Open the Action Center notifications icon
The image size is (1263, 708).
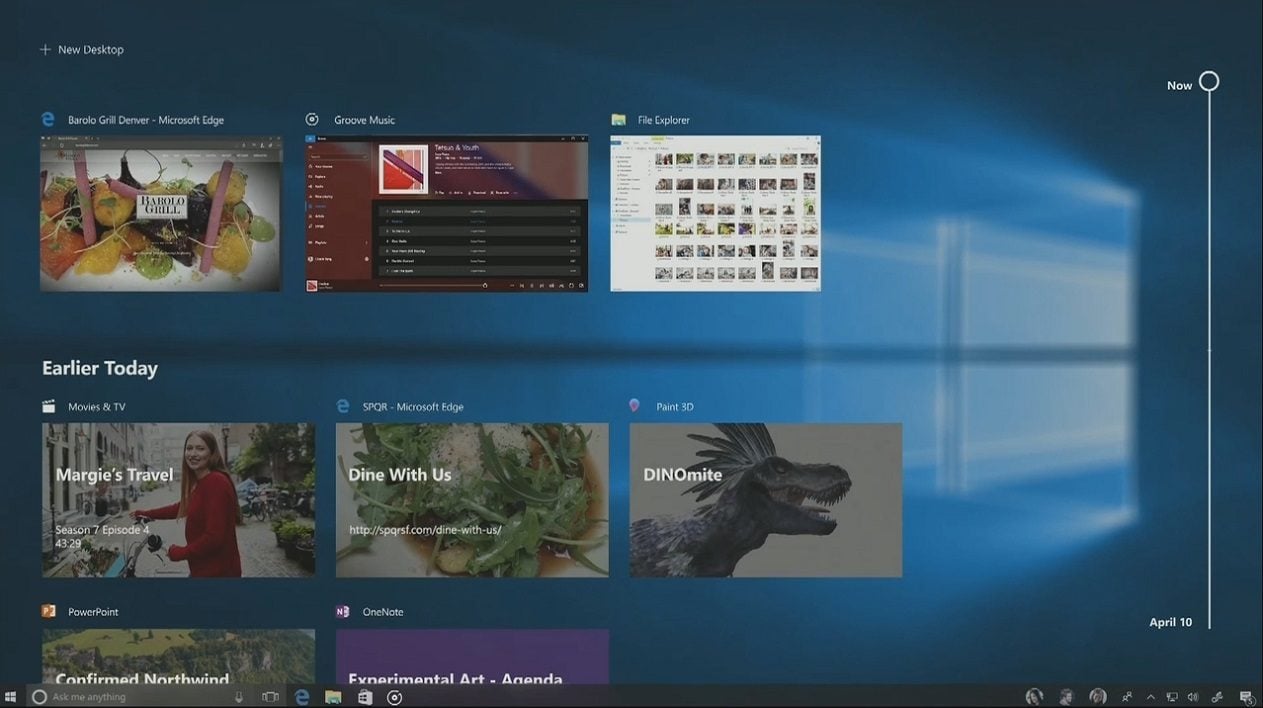click(x=1246, y=697)
